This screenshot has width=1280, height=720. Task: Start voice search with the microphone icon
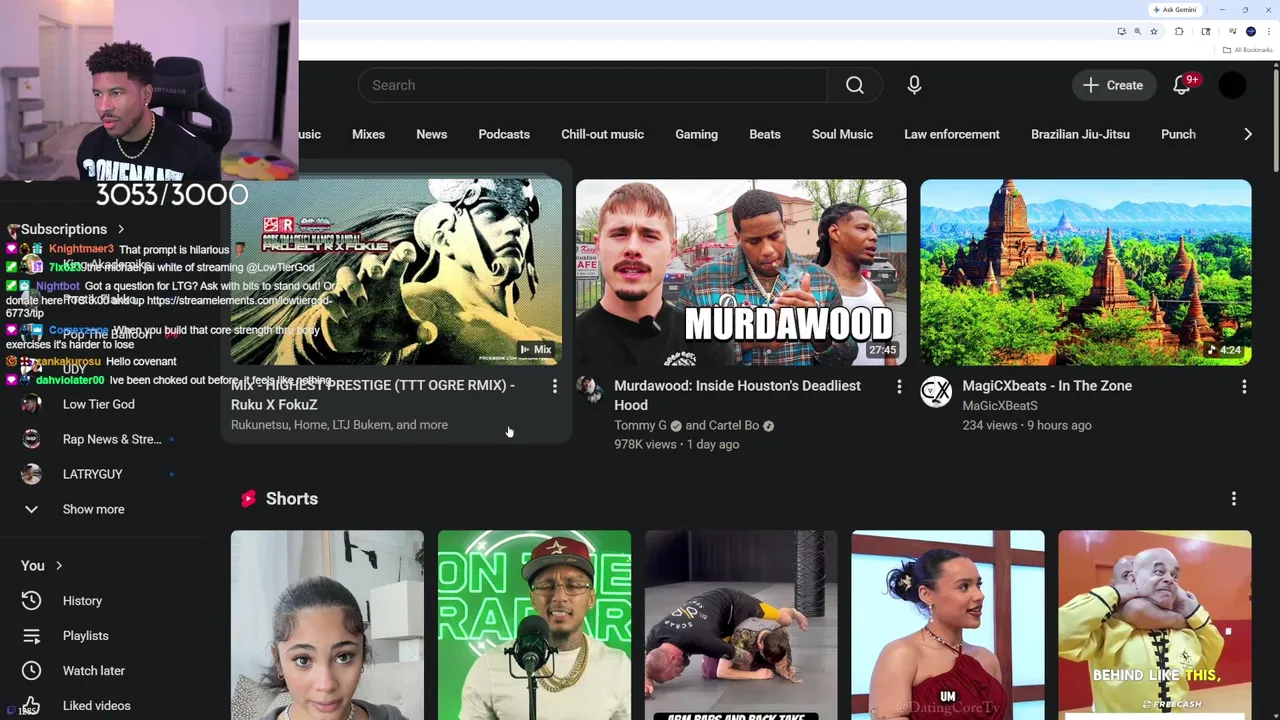(914, 85)
